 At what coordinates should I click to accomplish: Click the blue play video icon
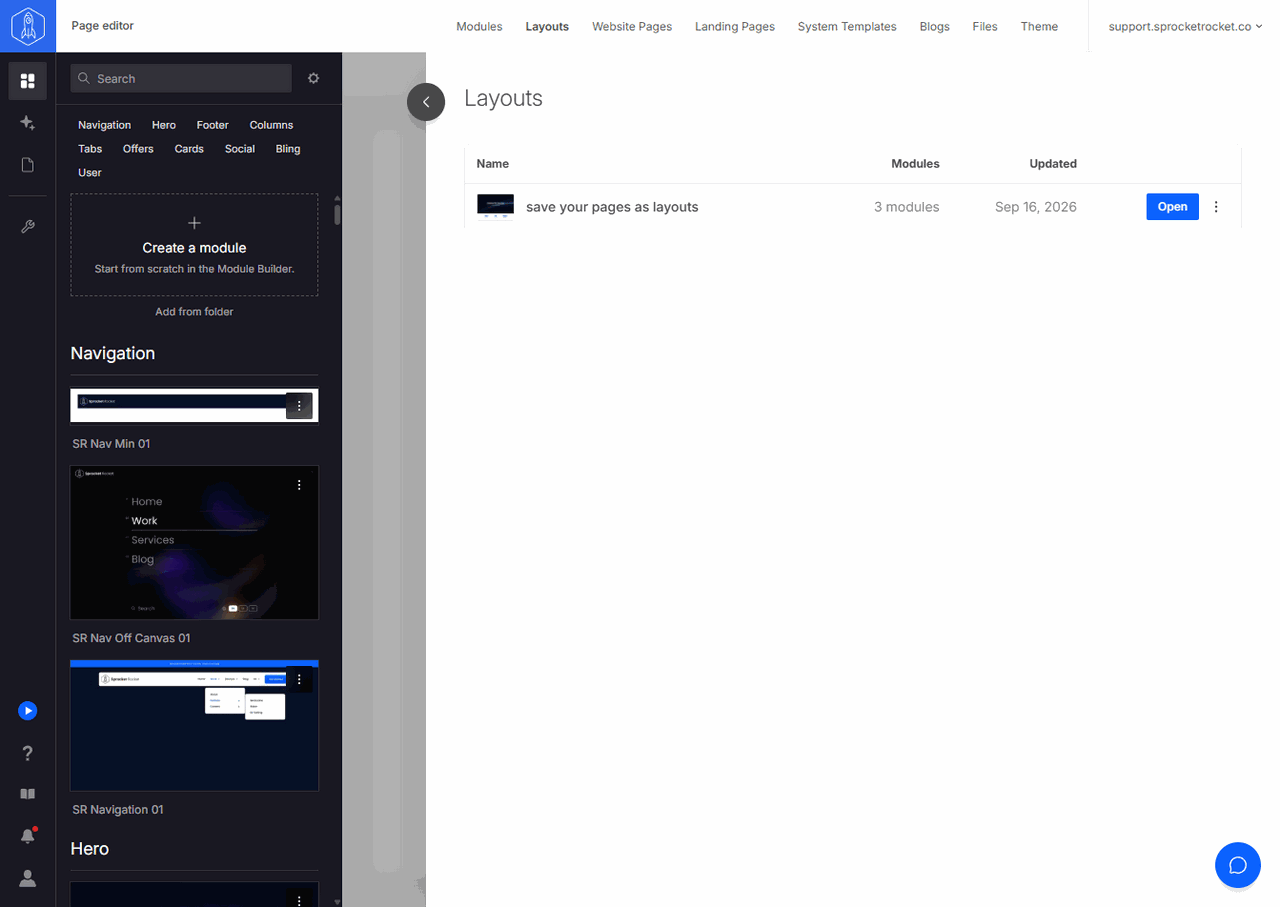click(x=28, y=711)
